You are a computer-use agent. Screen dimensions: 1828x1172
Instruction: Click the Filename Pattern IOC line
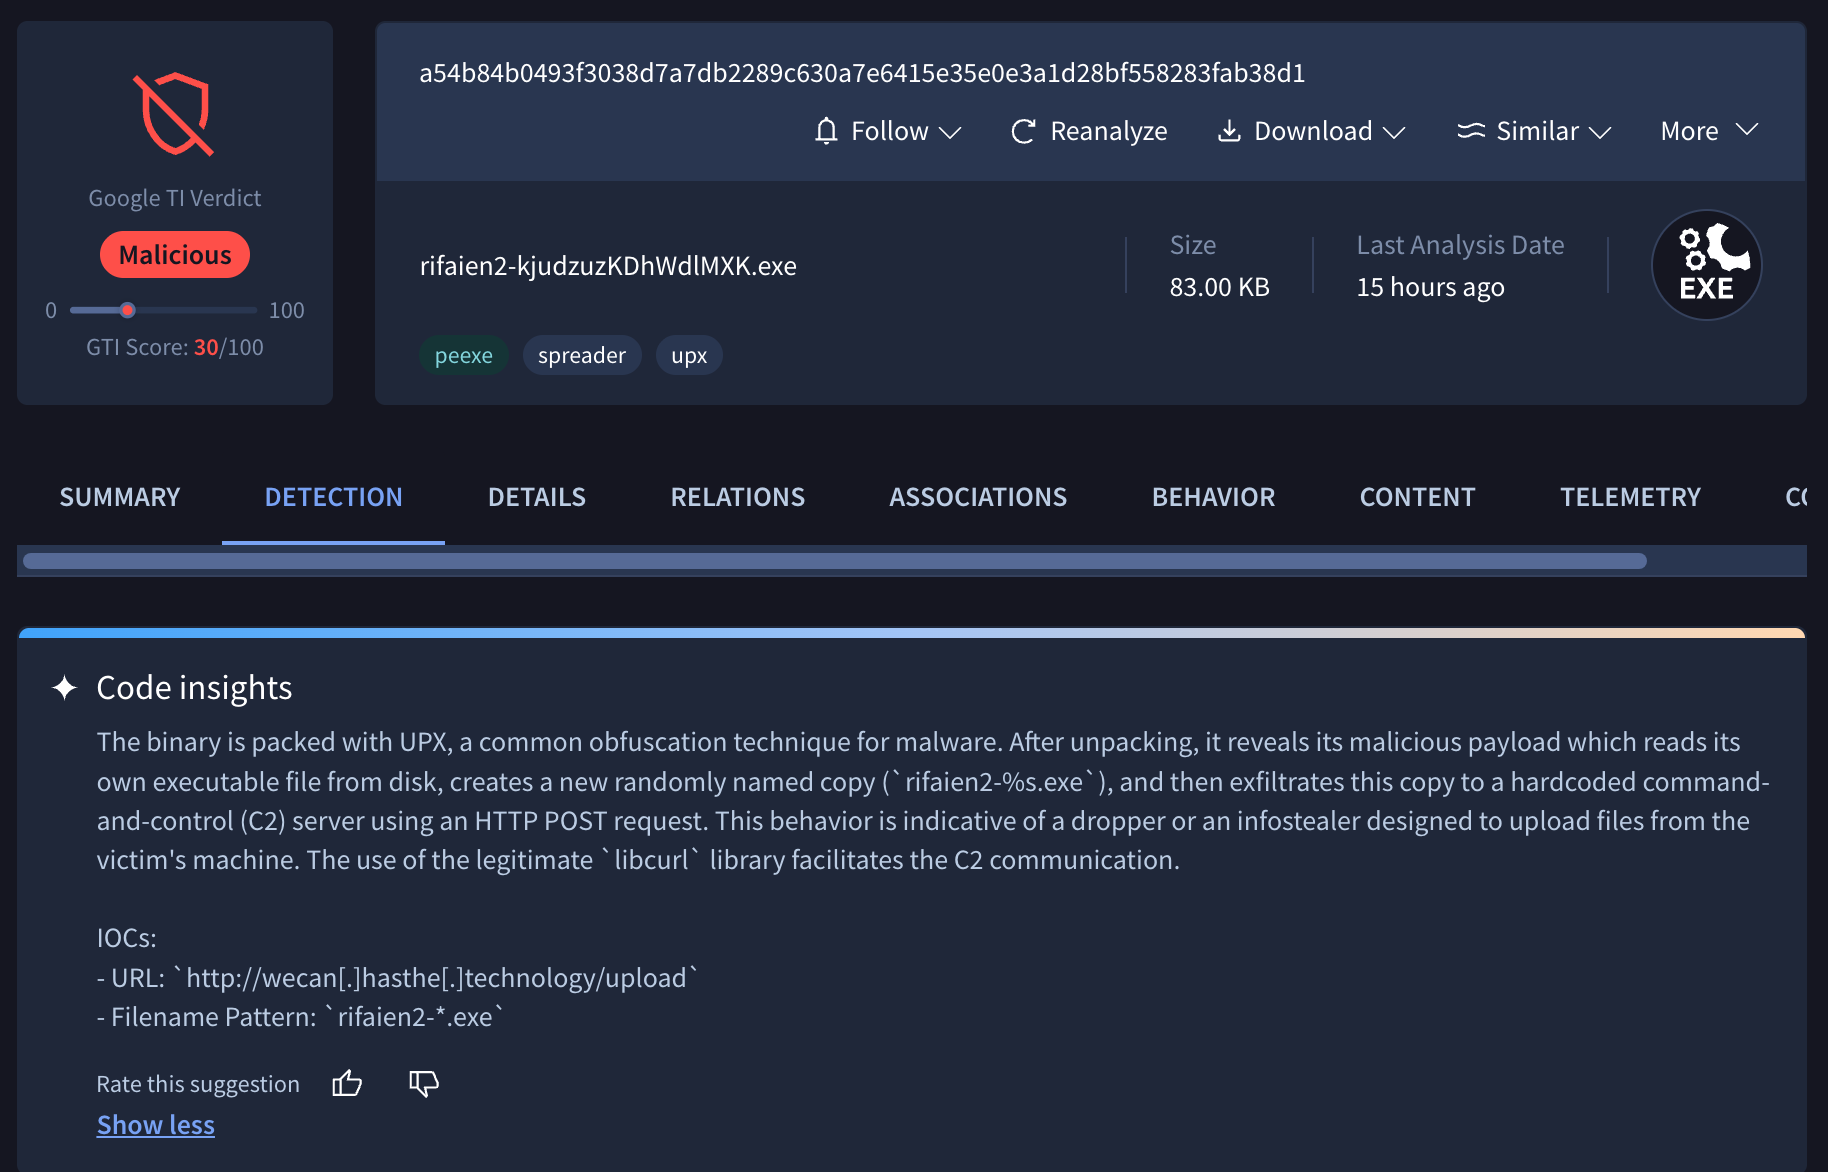click(300, 1017)
